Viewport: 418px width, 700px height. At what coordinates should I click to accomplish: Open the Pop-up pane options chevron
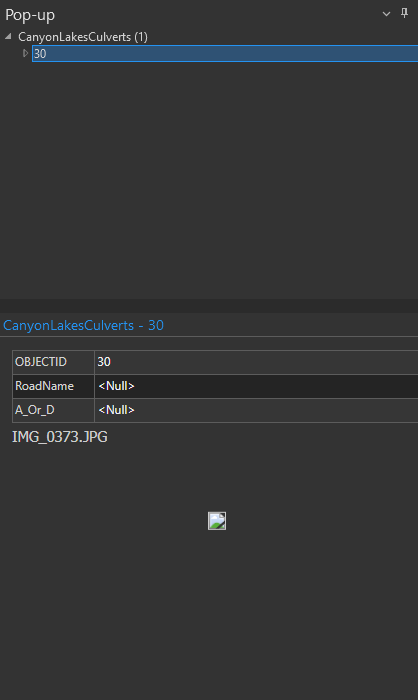point(386,14)
